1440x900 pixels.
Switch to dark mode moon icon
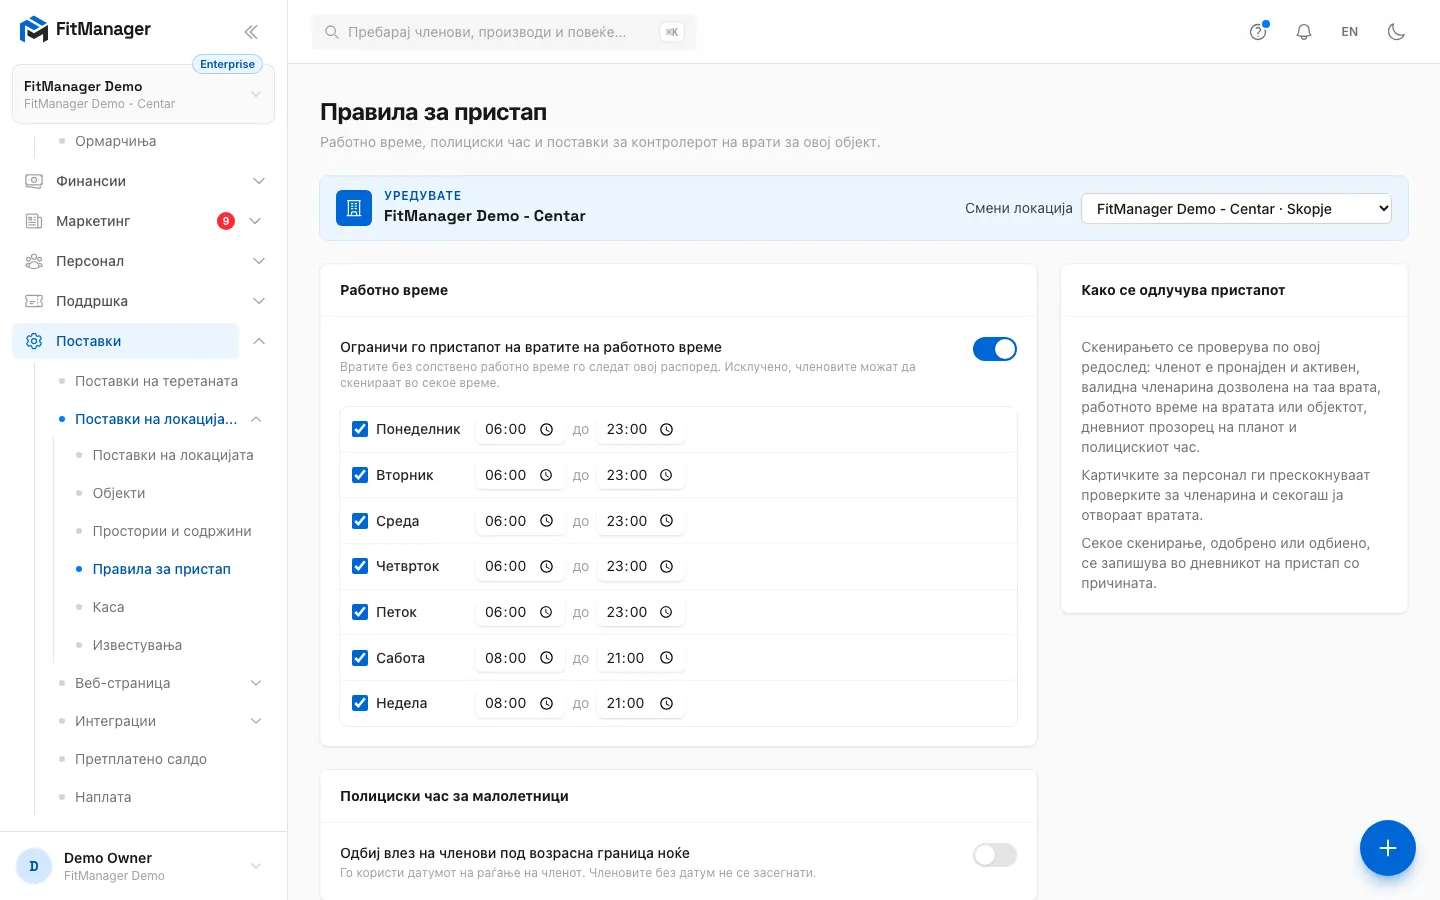1396,32
